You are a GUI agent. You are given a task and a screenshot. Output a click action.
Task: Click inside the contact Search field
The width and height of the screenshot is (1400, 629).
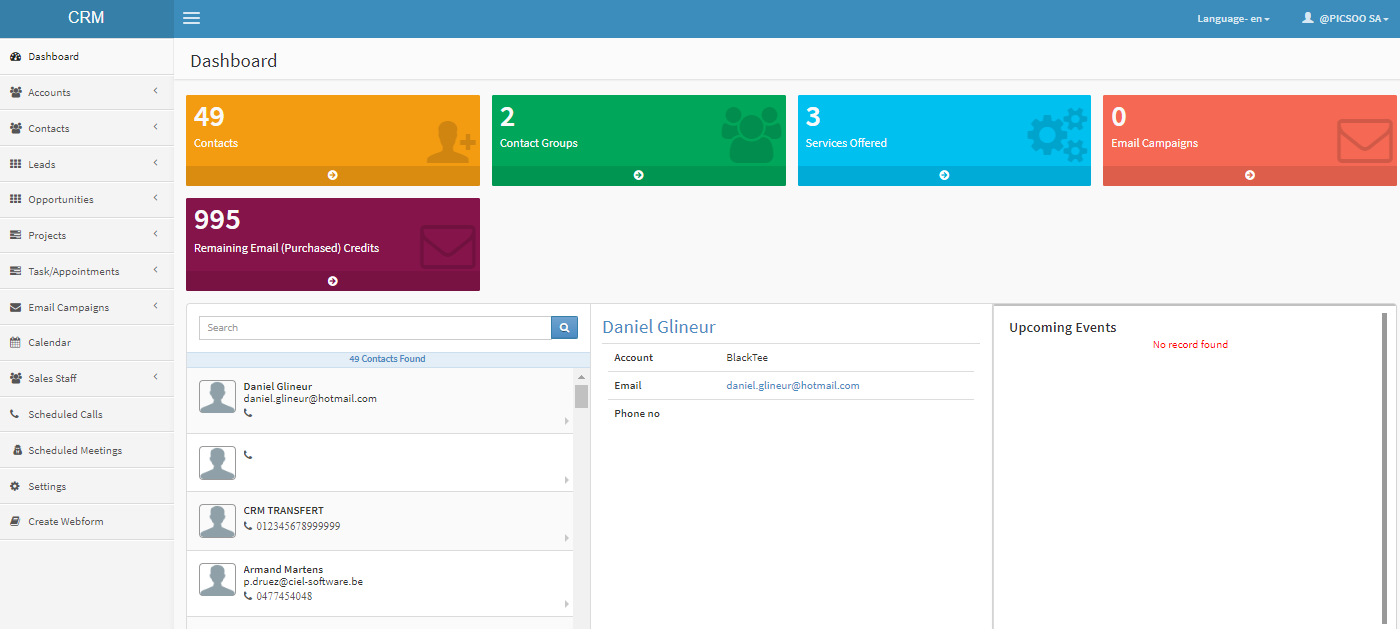pos(375,327)
